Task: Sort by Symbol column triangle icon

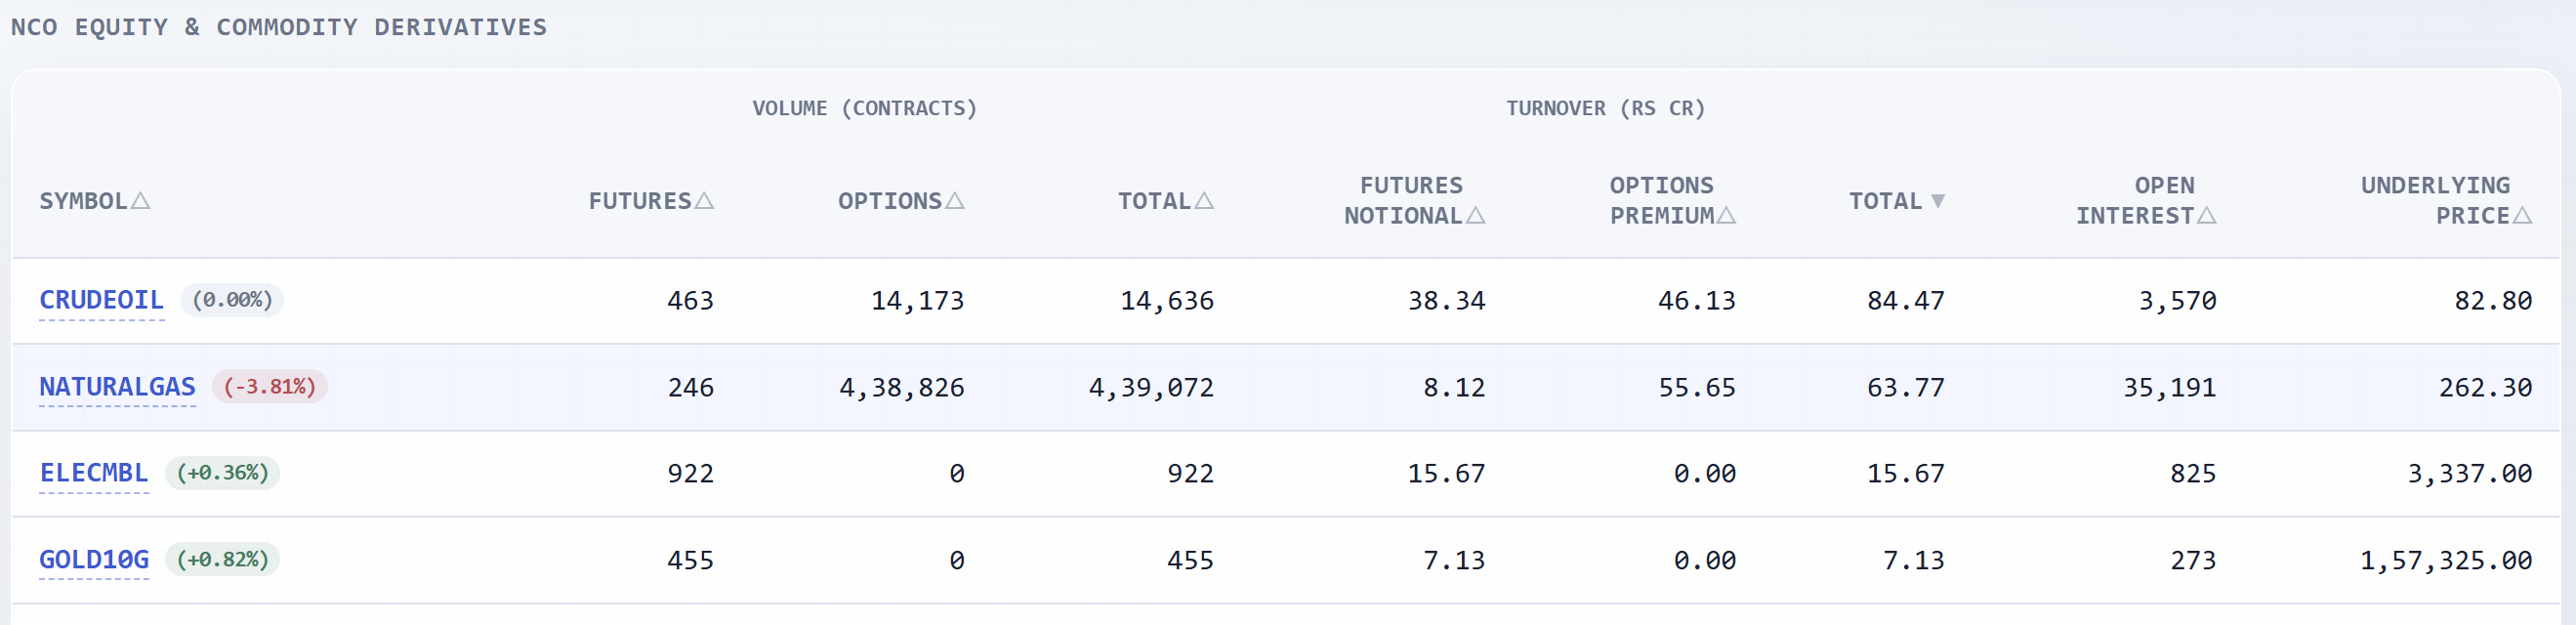Action: pyautogui.click(x=141, y=201)
